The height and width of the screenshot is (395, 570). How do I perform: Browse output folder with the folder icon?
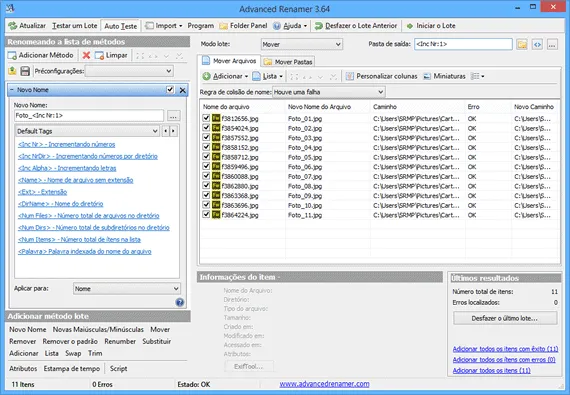(522, 44)
